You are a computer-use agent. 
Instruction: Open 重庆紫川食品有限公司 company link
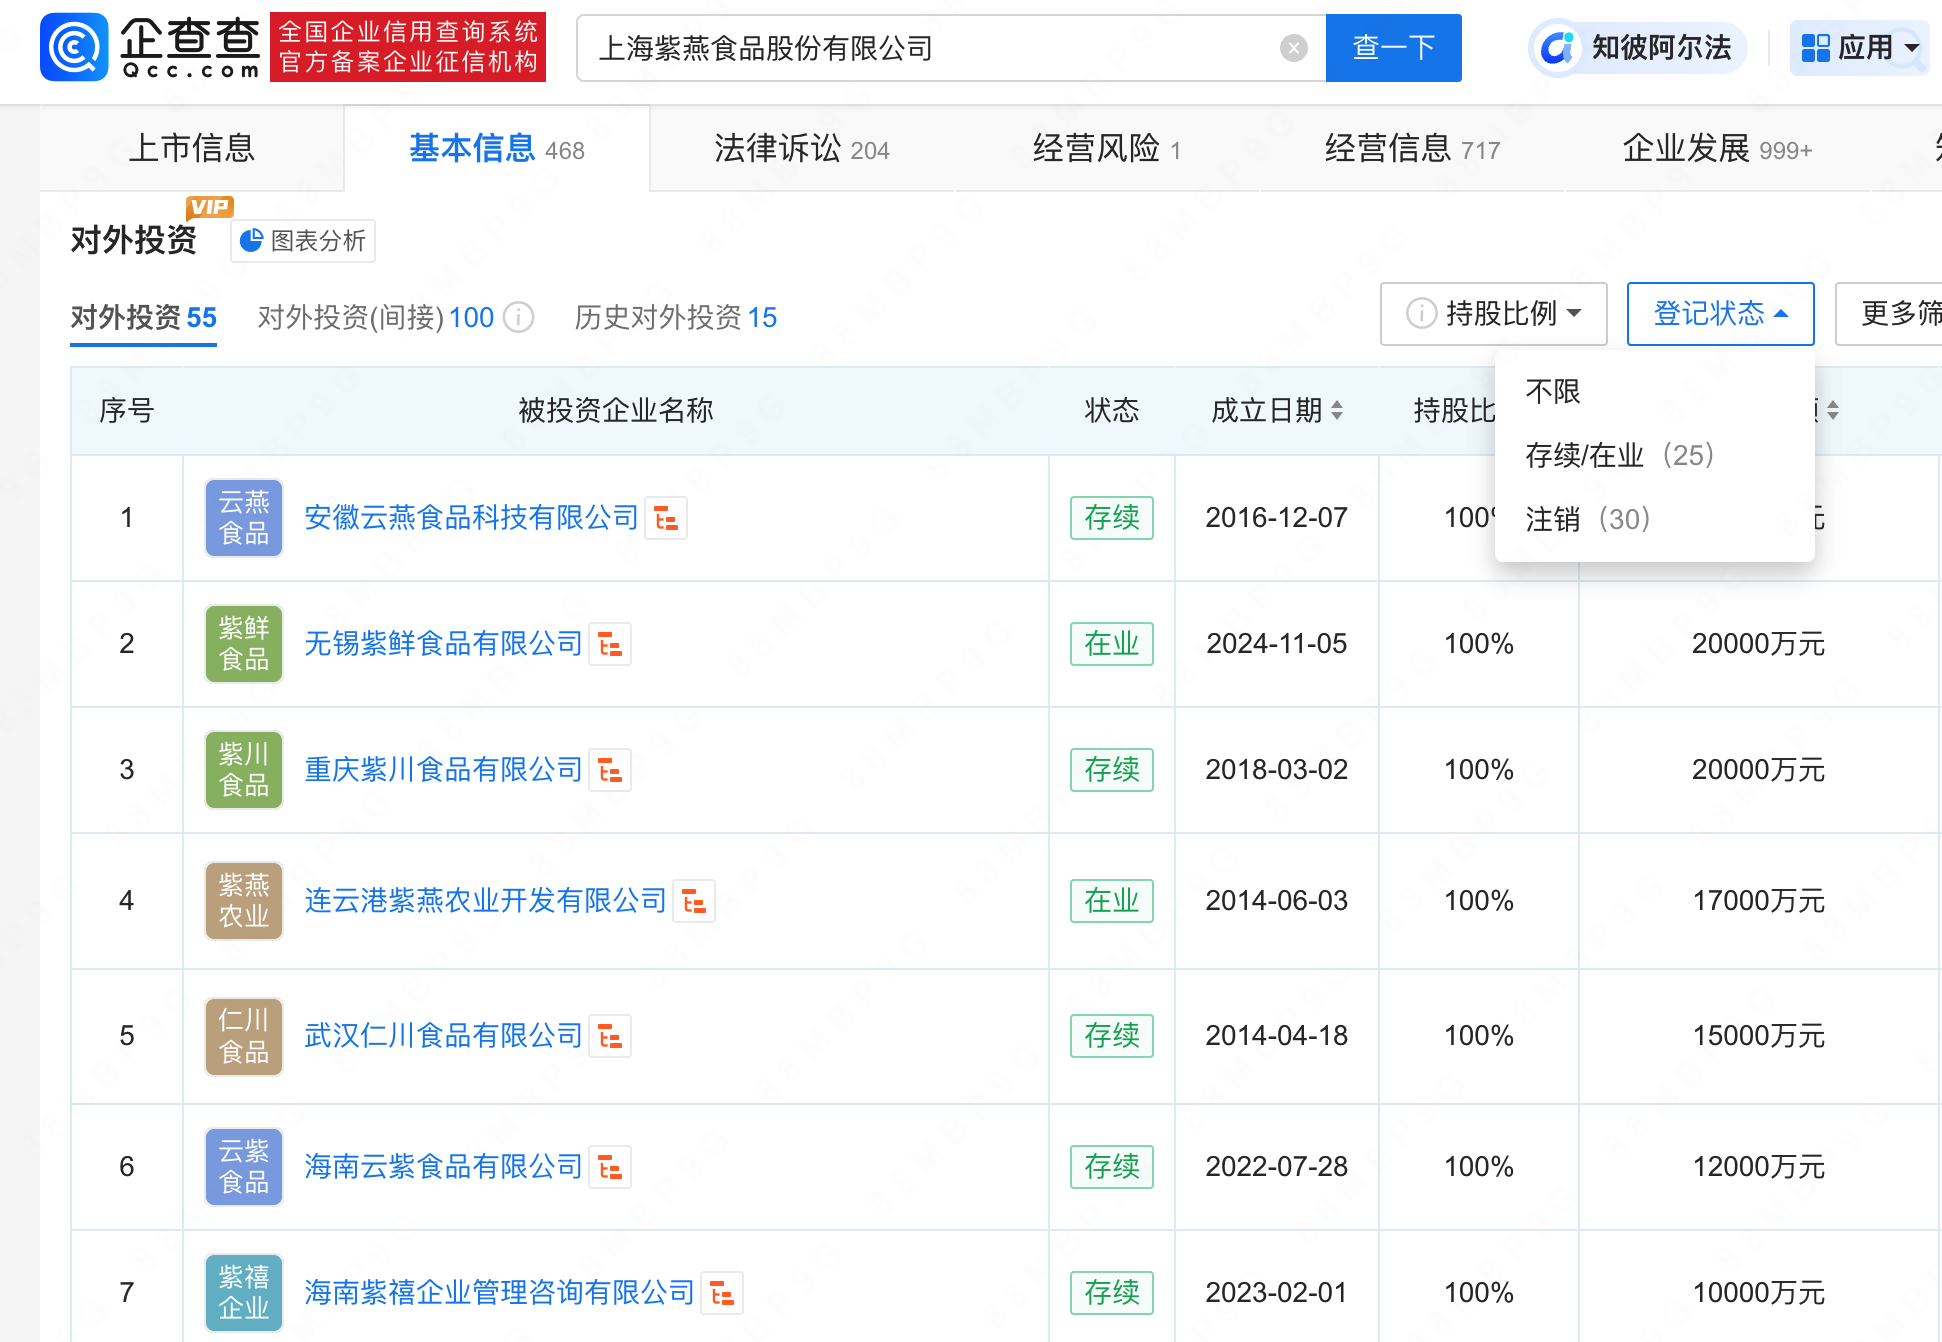[x=443, y=770]
